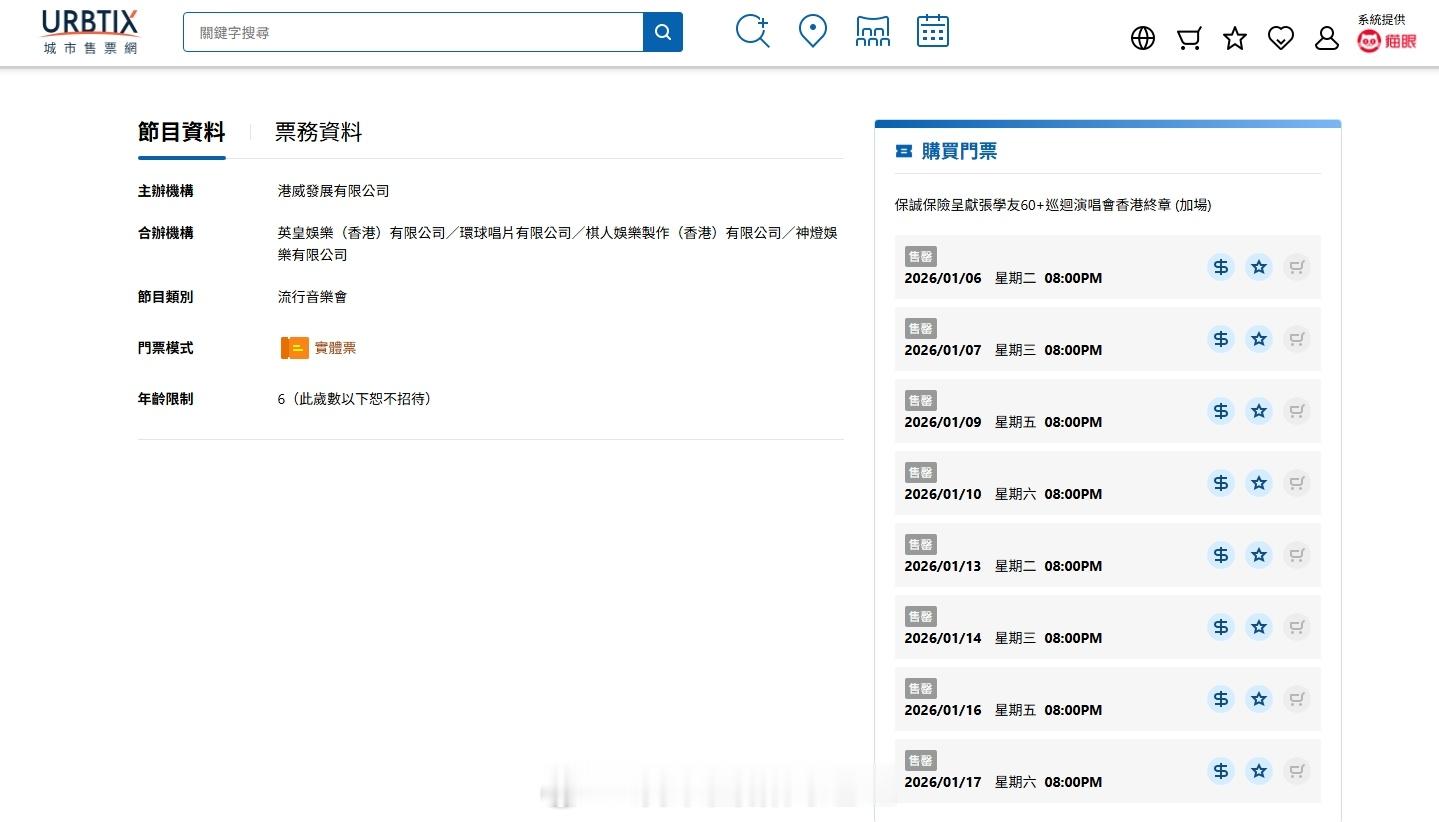Show ticket prices for 2026/01/09
The height and width of the screenshot is (822, 1439).
point(1221,411)
